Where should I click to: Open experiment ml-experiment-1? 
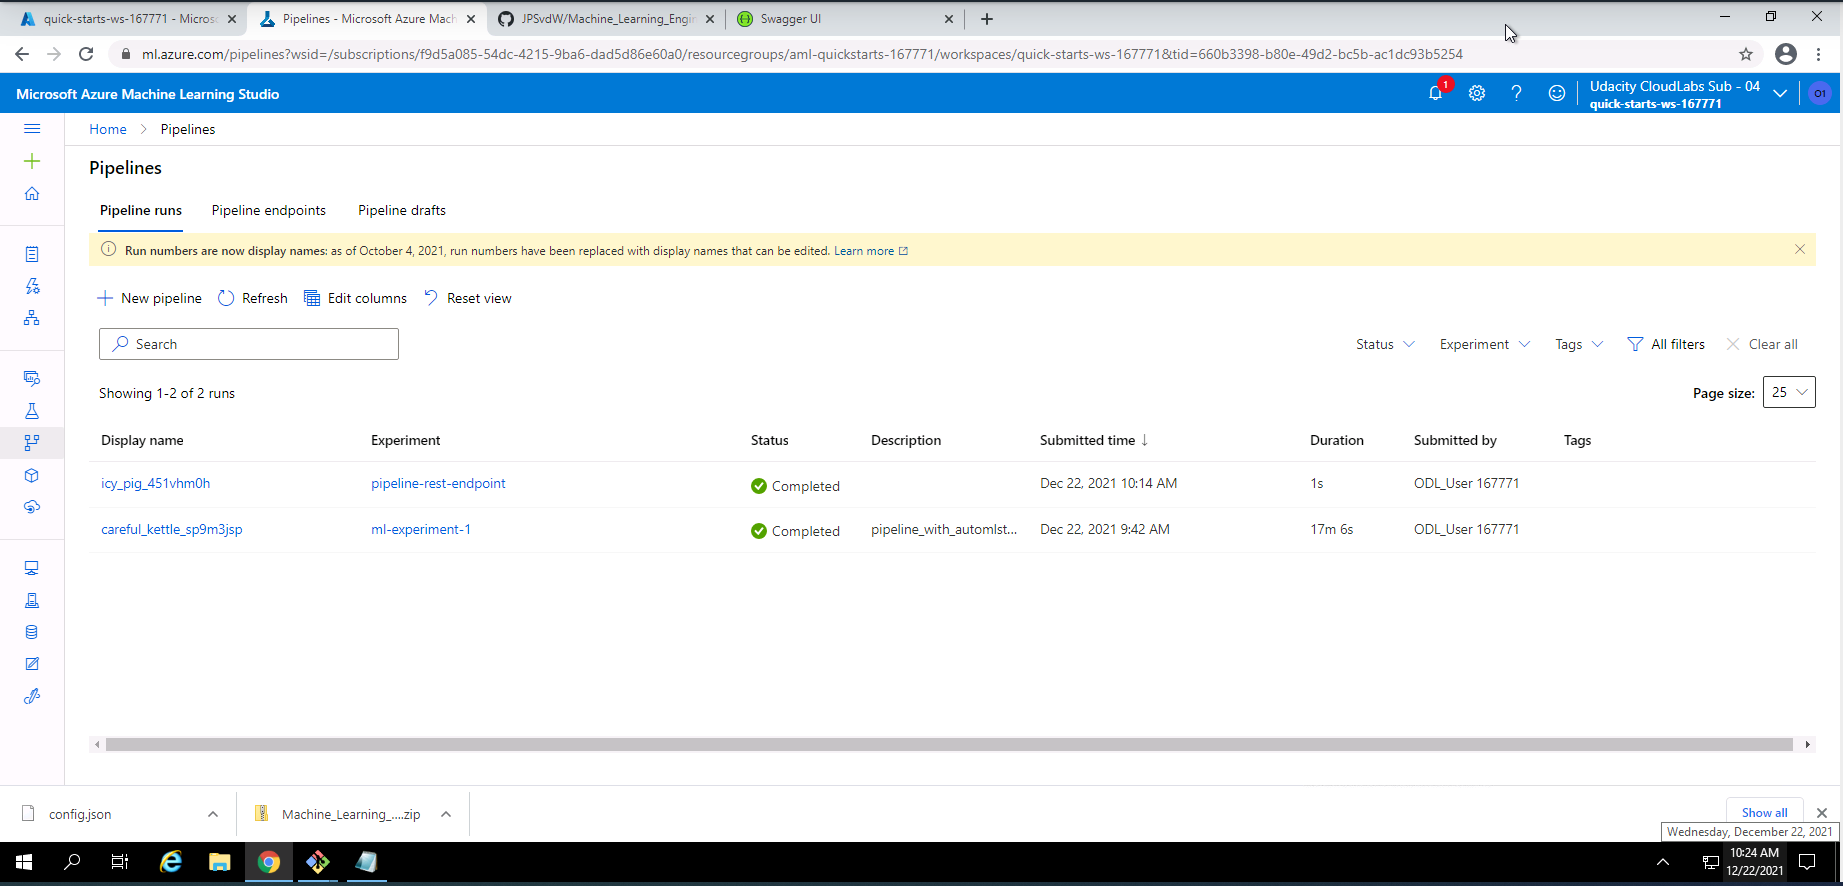click(420, 529)
